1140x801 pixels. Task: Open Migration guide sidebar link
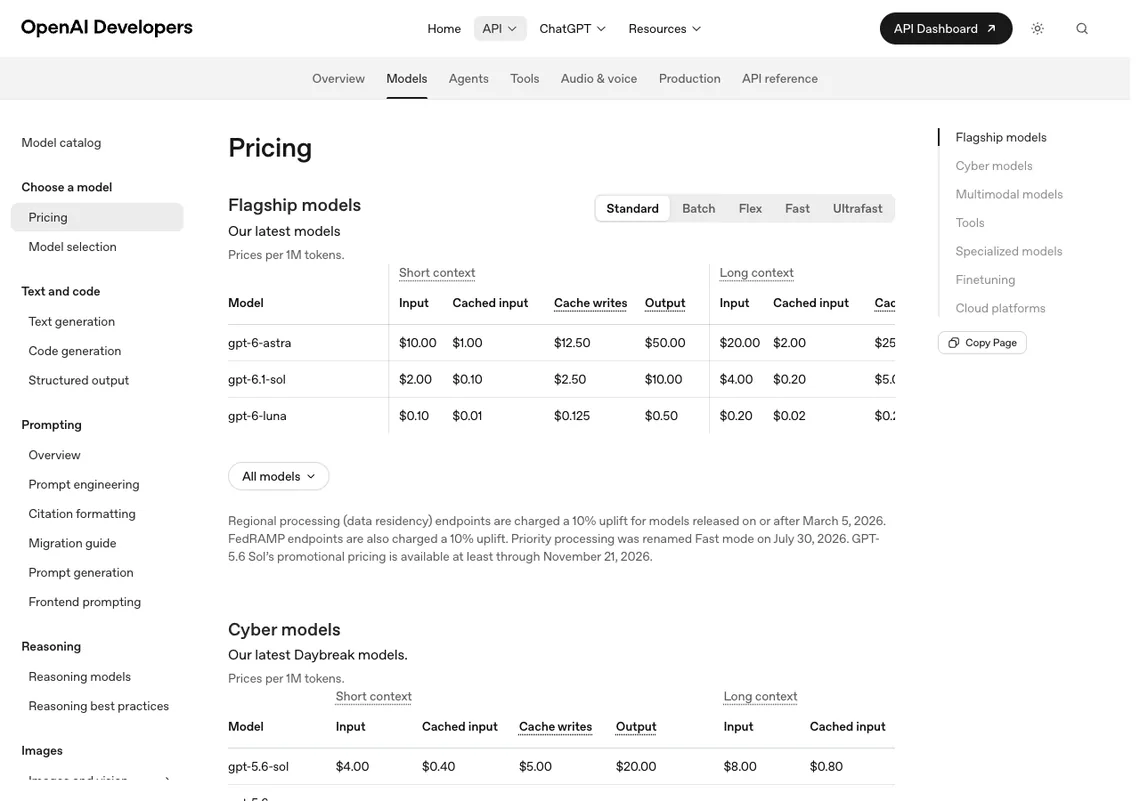point(72,543)
